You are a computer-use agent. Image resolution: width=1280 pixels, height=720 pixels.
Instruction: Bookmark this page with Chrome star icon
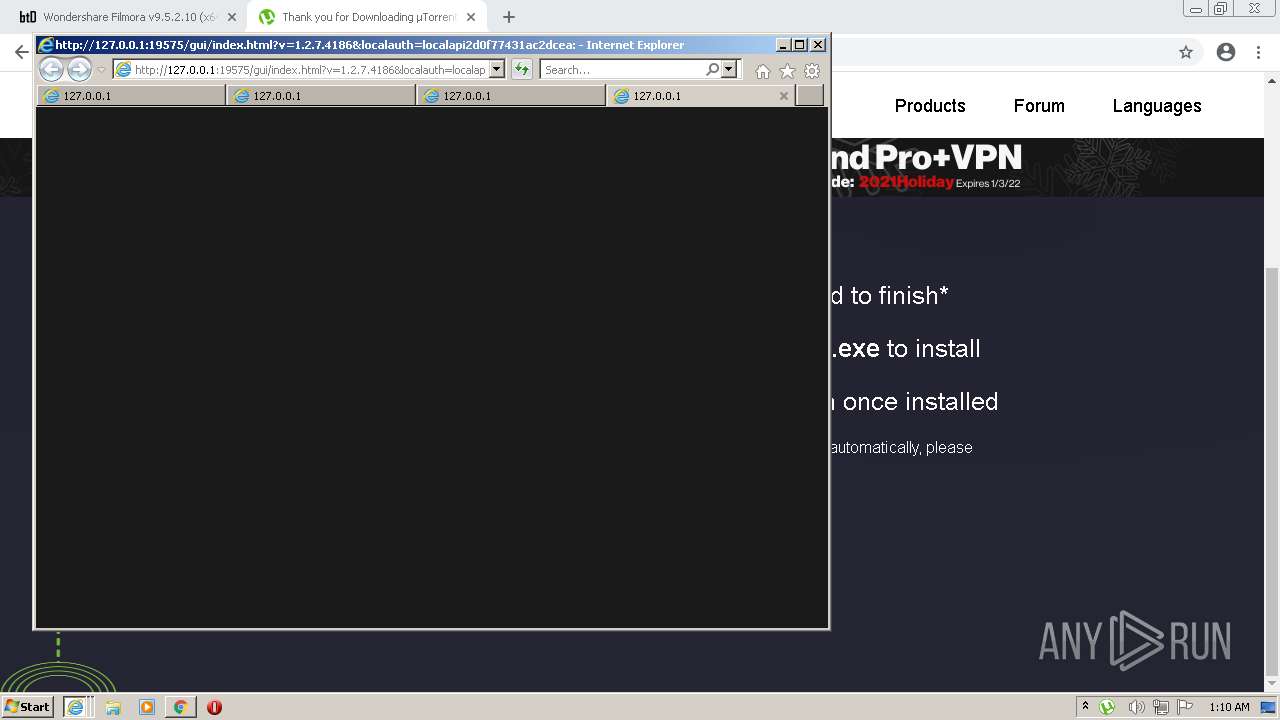coord(1186,52)
